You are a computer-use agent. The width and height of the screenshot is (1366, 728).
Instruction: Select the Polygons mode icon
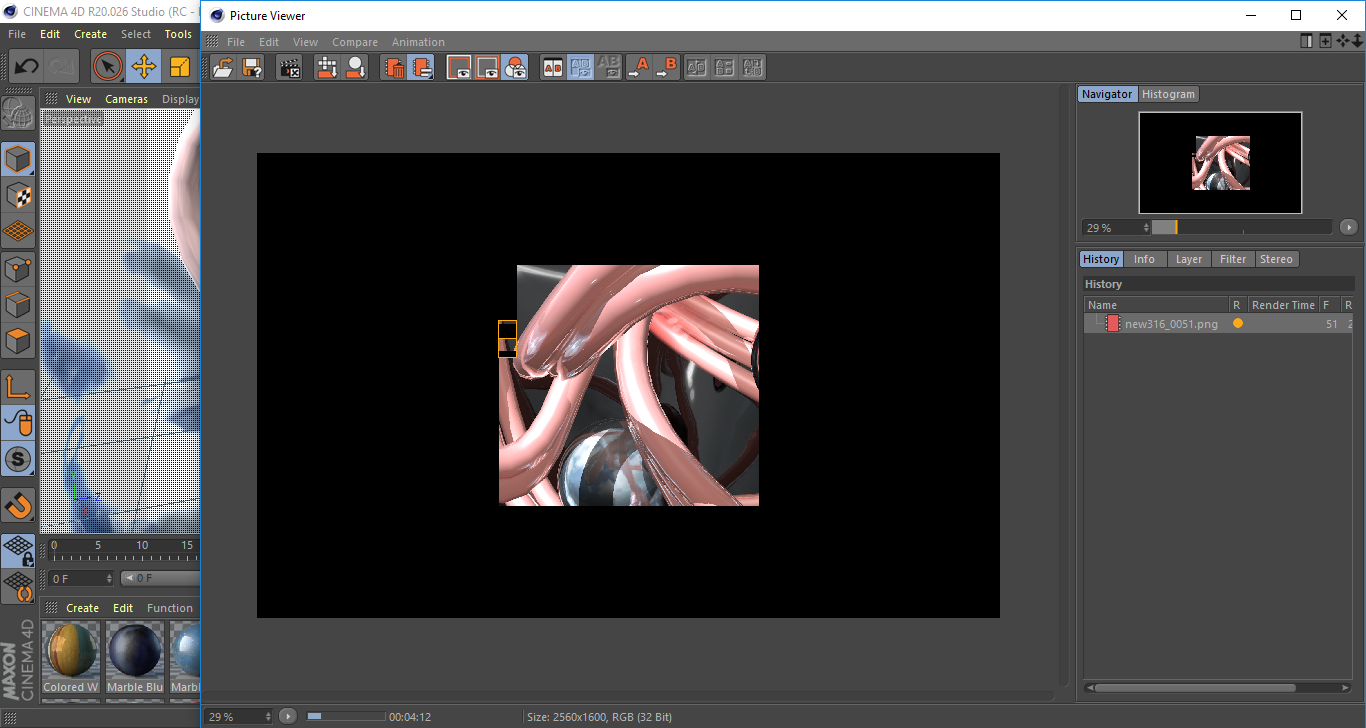[x=18, y=341]
